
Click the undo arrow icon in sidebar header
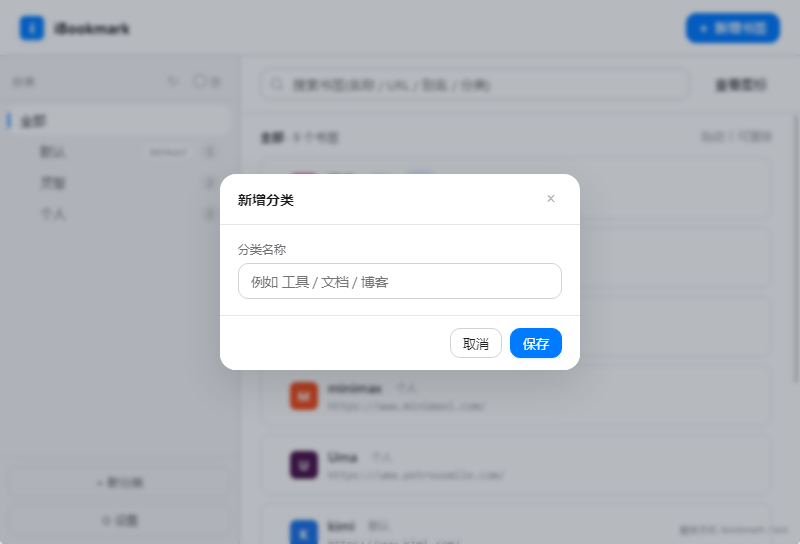click(x=173, y=81)
